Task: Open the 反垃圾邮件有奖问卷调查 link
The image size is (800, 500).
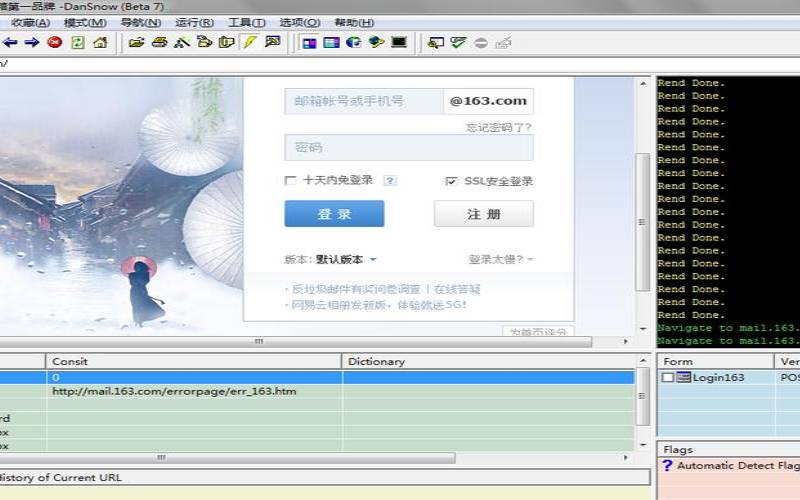Action: pyautogui.click(x=356, y=289)
